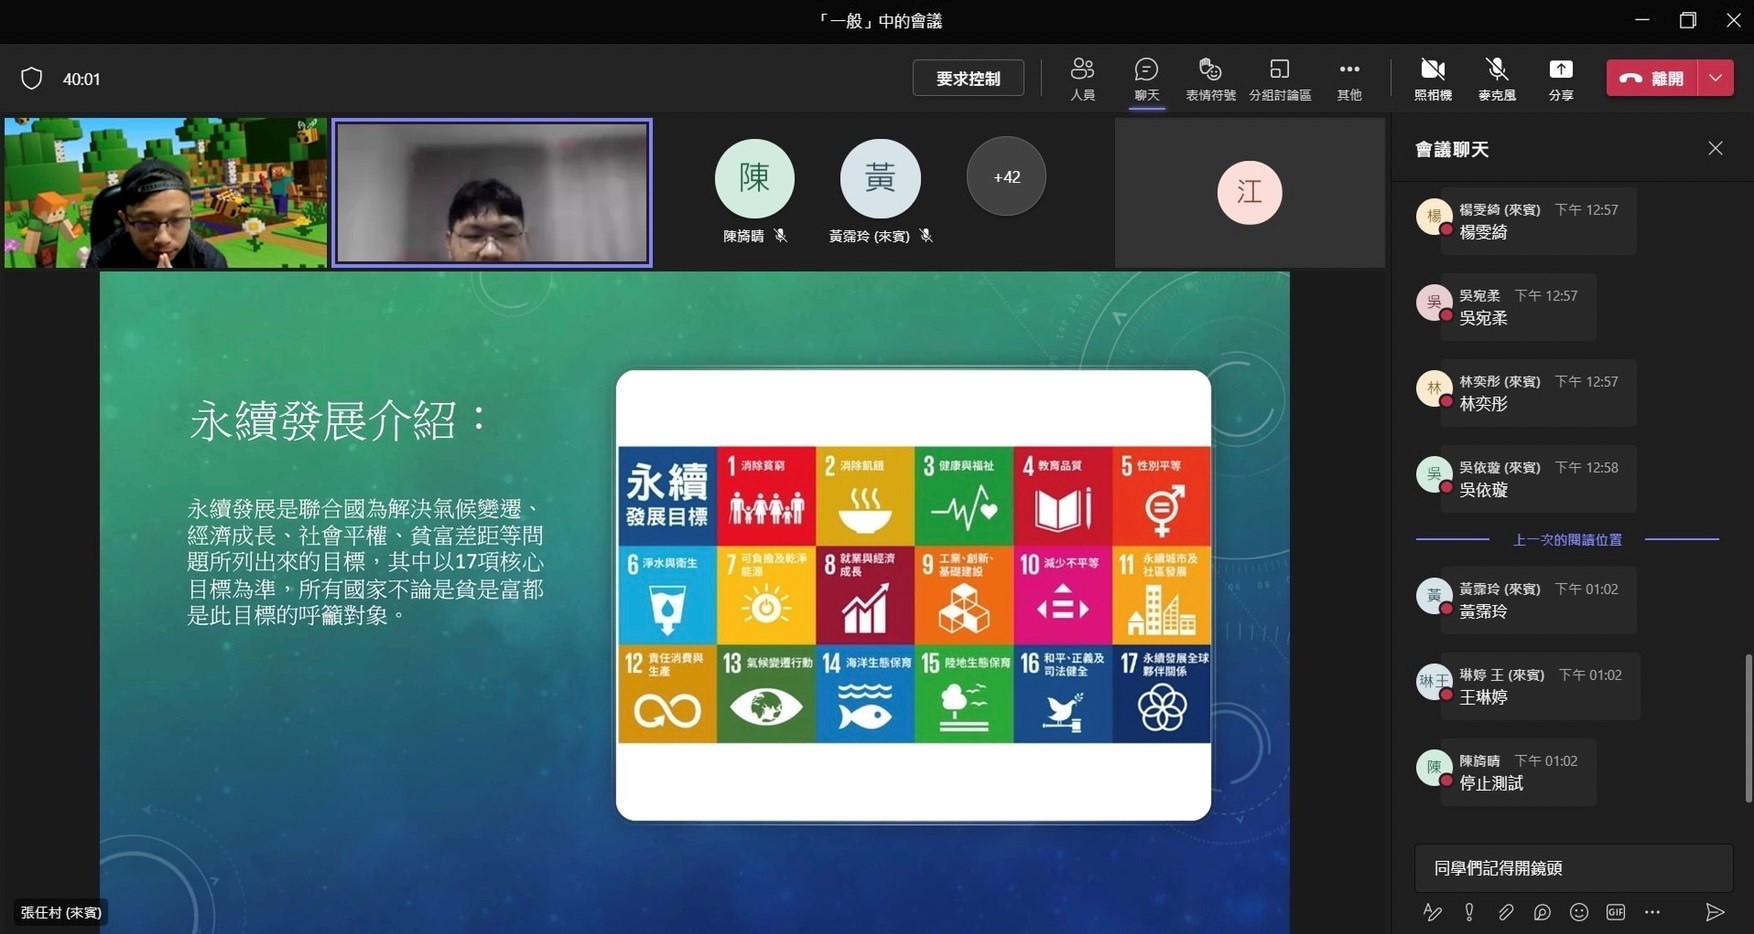
Task: Select 黃霈玲 participant avatar
Action: [880, 178]
